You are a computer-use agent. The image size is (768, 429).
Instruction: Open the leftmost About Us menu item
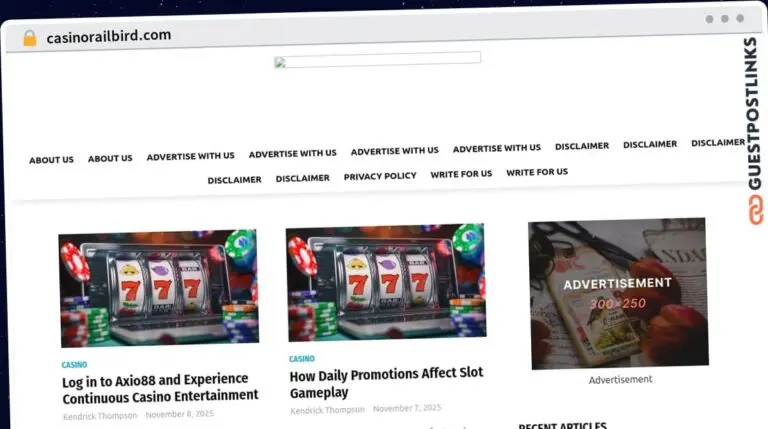tap(51, 160)
